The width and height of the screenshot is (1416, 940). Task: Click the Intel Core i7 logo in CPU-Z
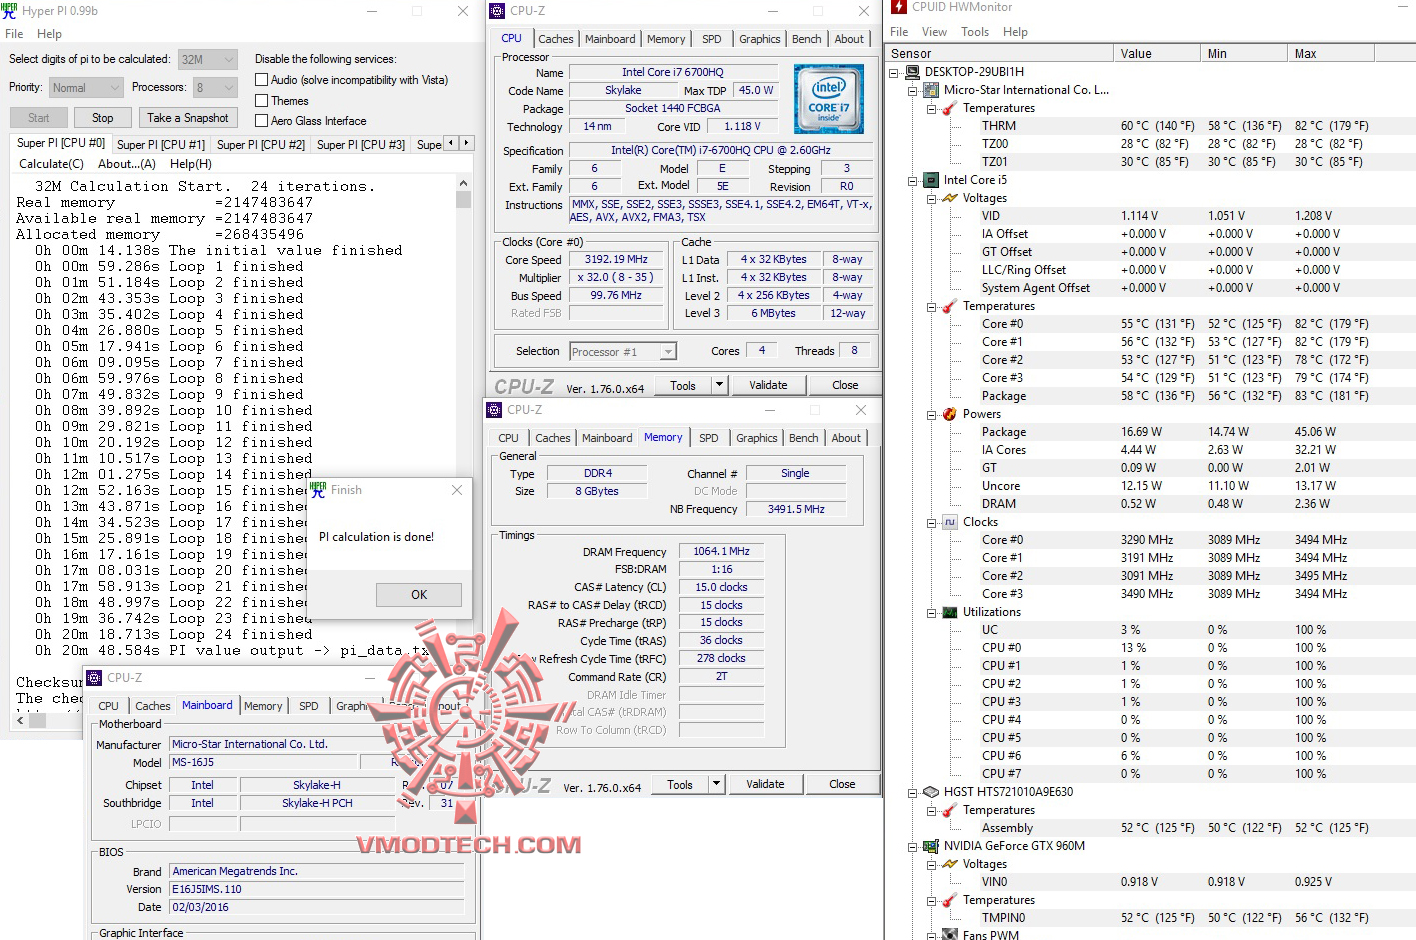[x=828, y=97]
